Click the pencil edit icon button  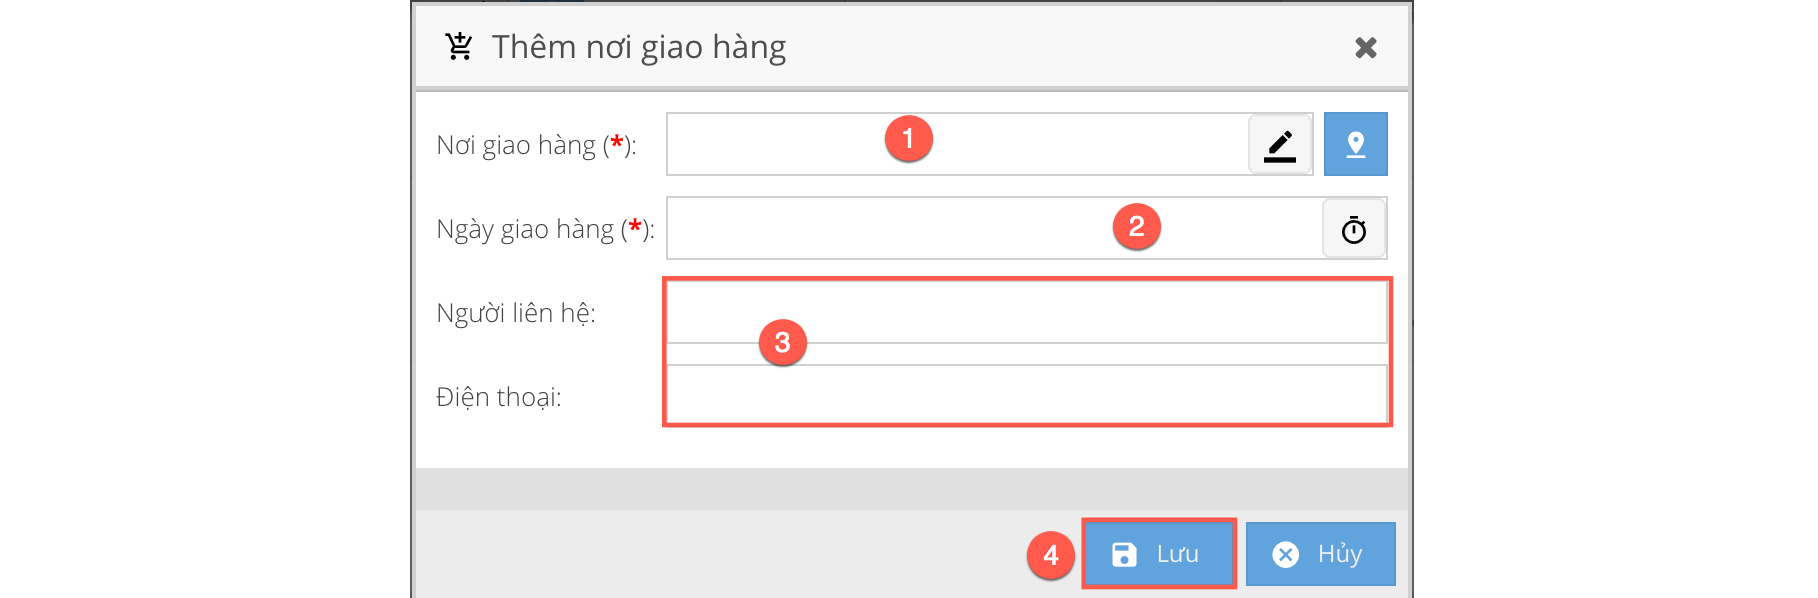click(1280, 145)
